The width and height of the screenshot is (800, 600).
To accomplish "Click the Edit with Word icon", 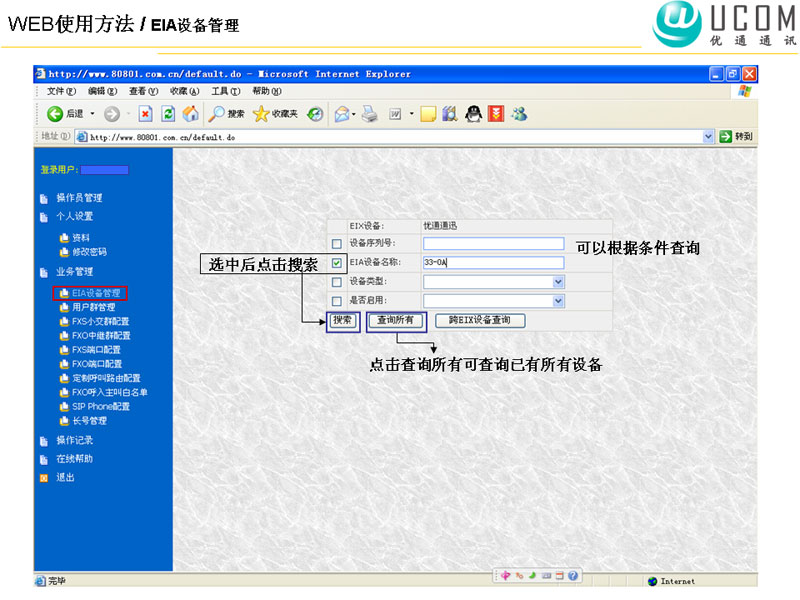I will [395, 114].
